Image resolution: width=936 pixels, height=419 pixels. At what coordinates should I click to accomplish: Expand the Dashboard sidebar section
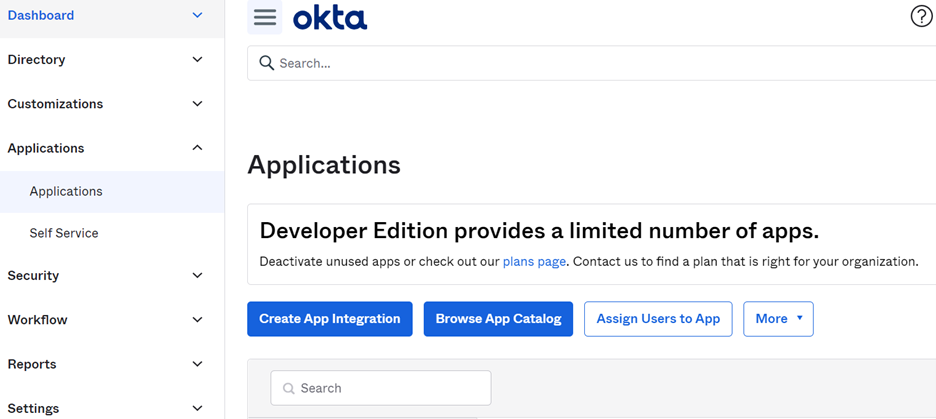(197, 16)
